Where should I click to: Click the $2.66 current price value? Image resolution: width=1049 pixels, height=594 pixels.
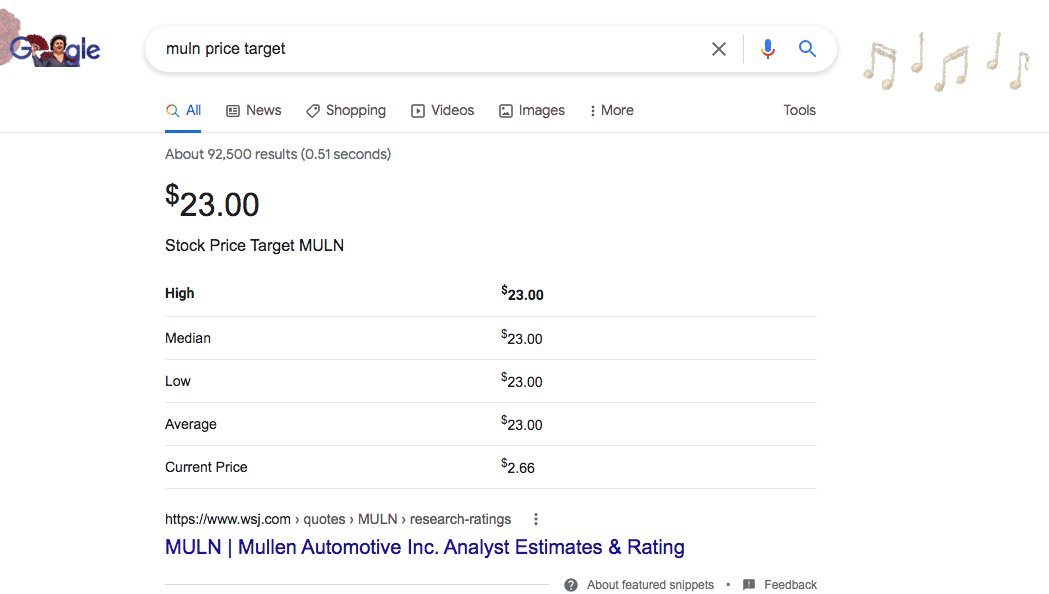[518, 466]
